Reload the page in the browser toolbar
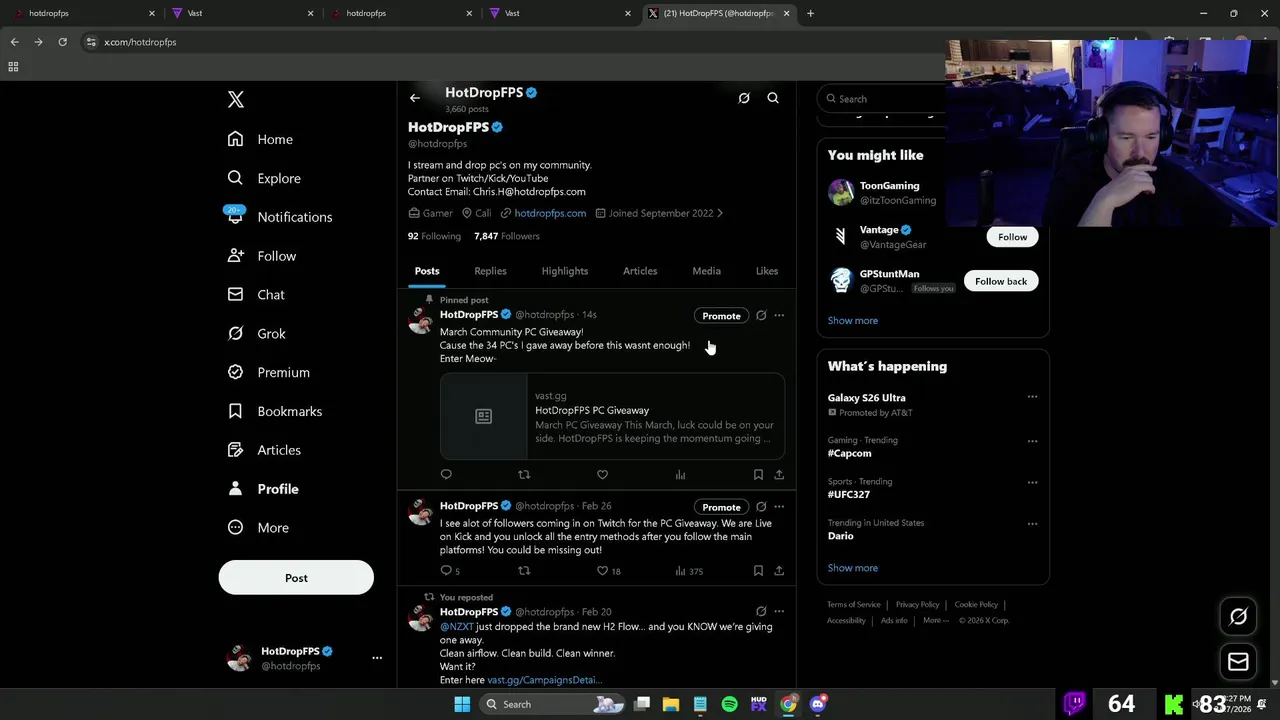The height and width of the screenshot is (720, 1280). [62, 42]
